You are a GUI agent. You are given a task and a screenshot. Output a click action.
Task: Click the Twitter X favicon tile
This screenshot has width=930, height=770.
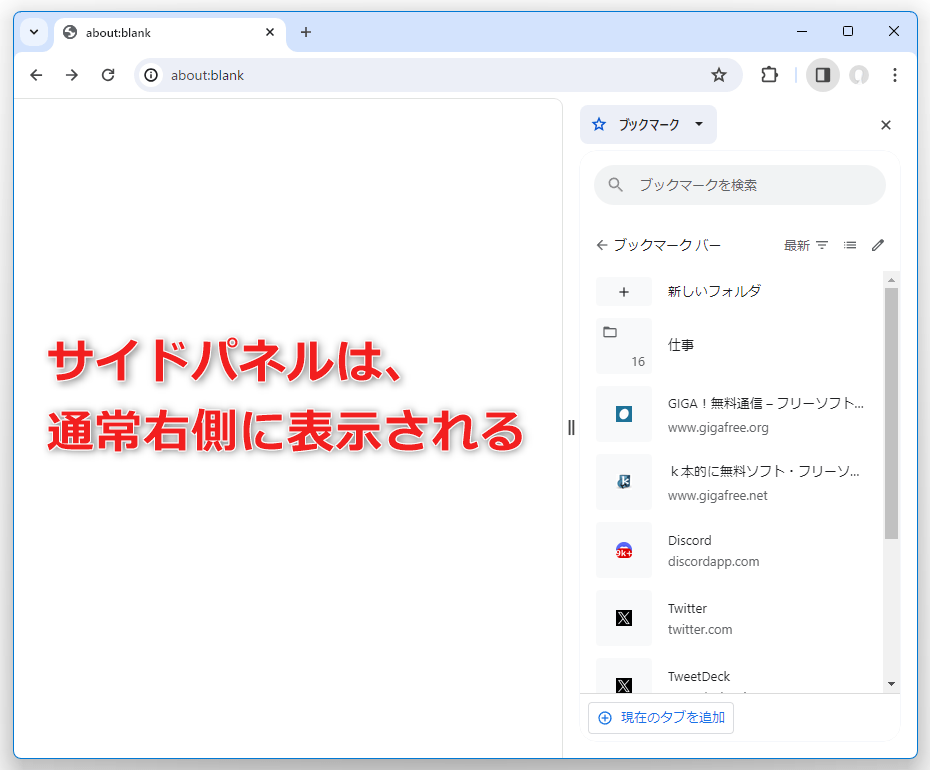[x=624, y=618]
